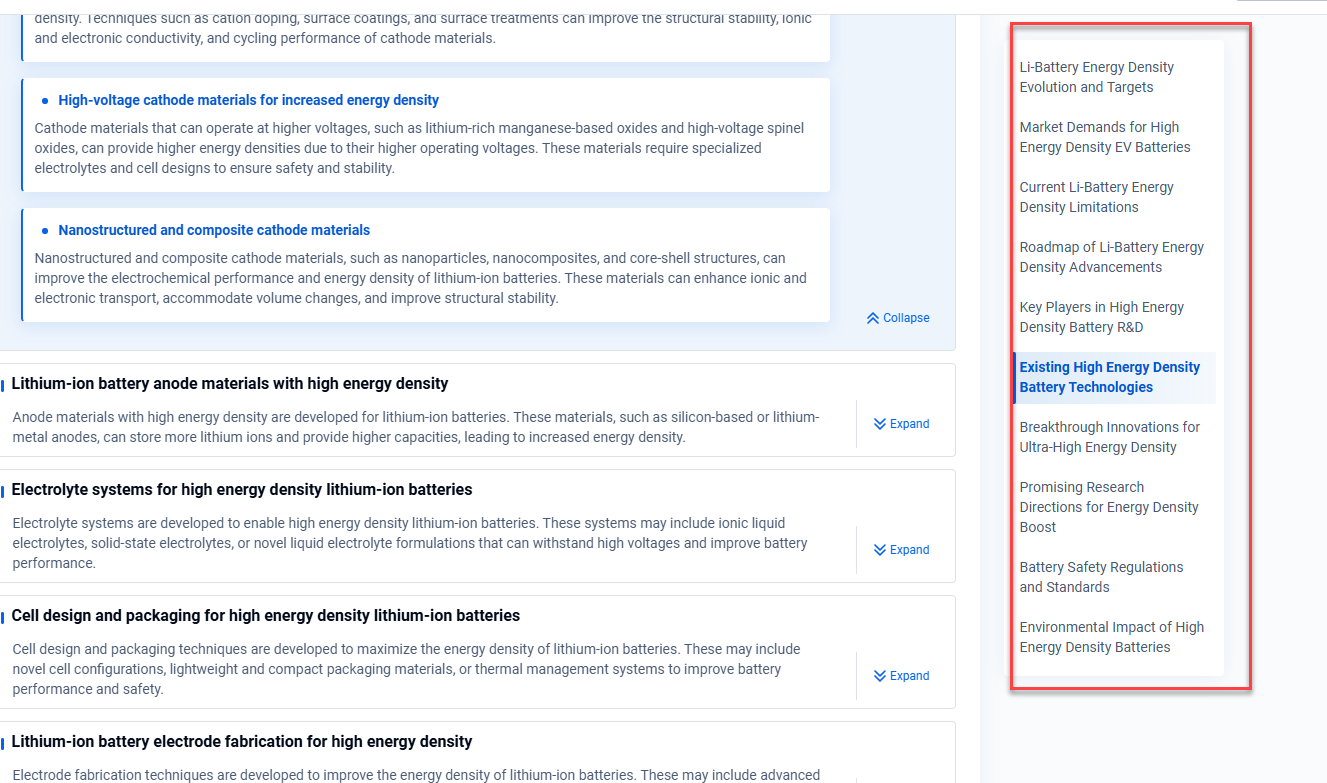Screen dimensions: 1327x783
Task: Select Existing High Energy Density Battery Technologies
Action: point(1109,377)
